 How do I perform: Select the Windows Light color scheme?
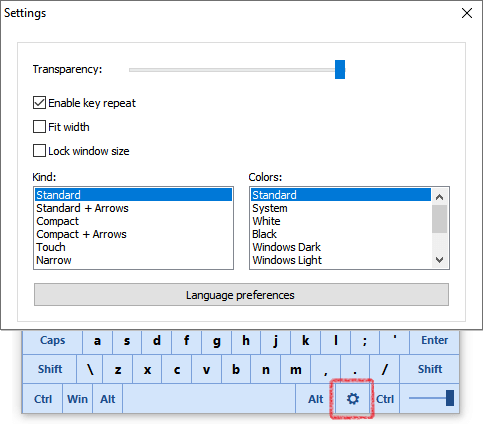[x=341, y=260]
